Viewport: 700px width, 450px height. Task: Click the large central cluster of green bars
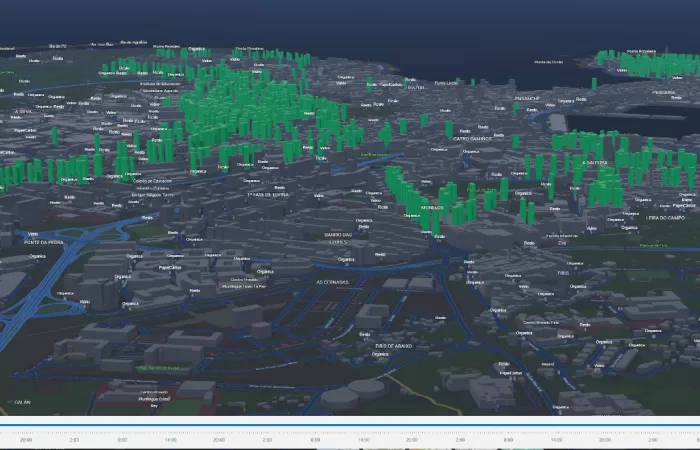[x=260, y=110]
